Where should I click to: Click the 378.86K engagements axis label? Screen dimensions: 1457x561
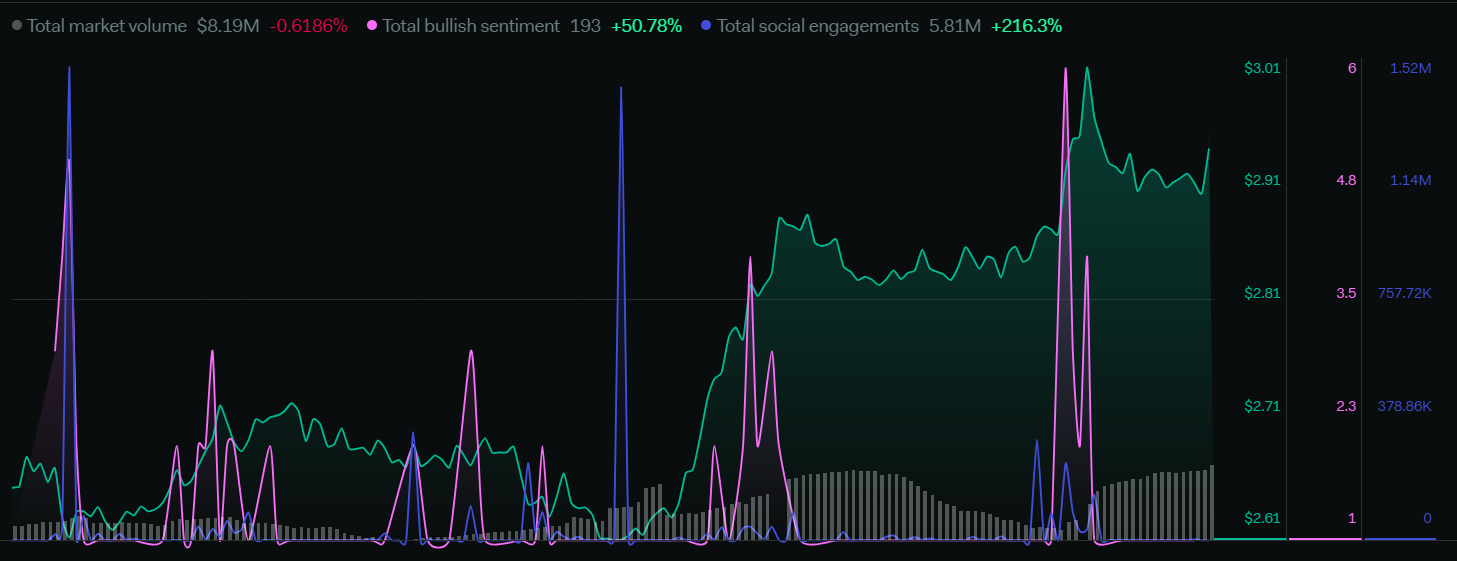1404,406
